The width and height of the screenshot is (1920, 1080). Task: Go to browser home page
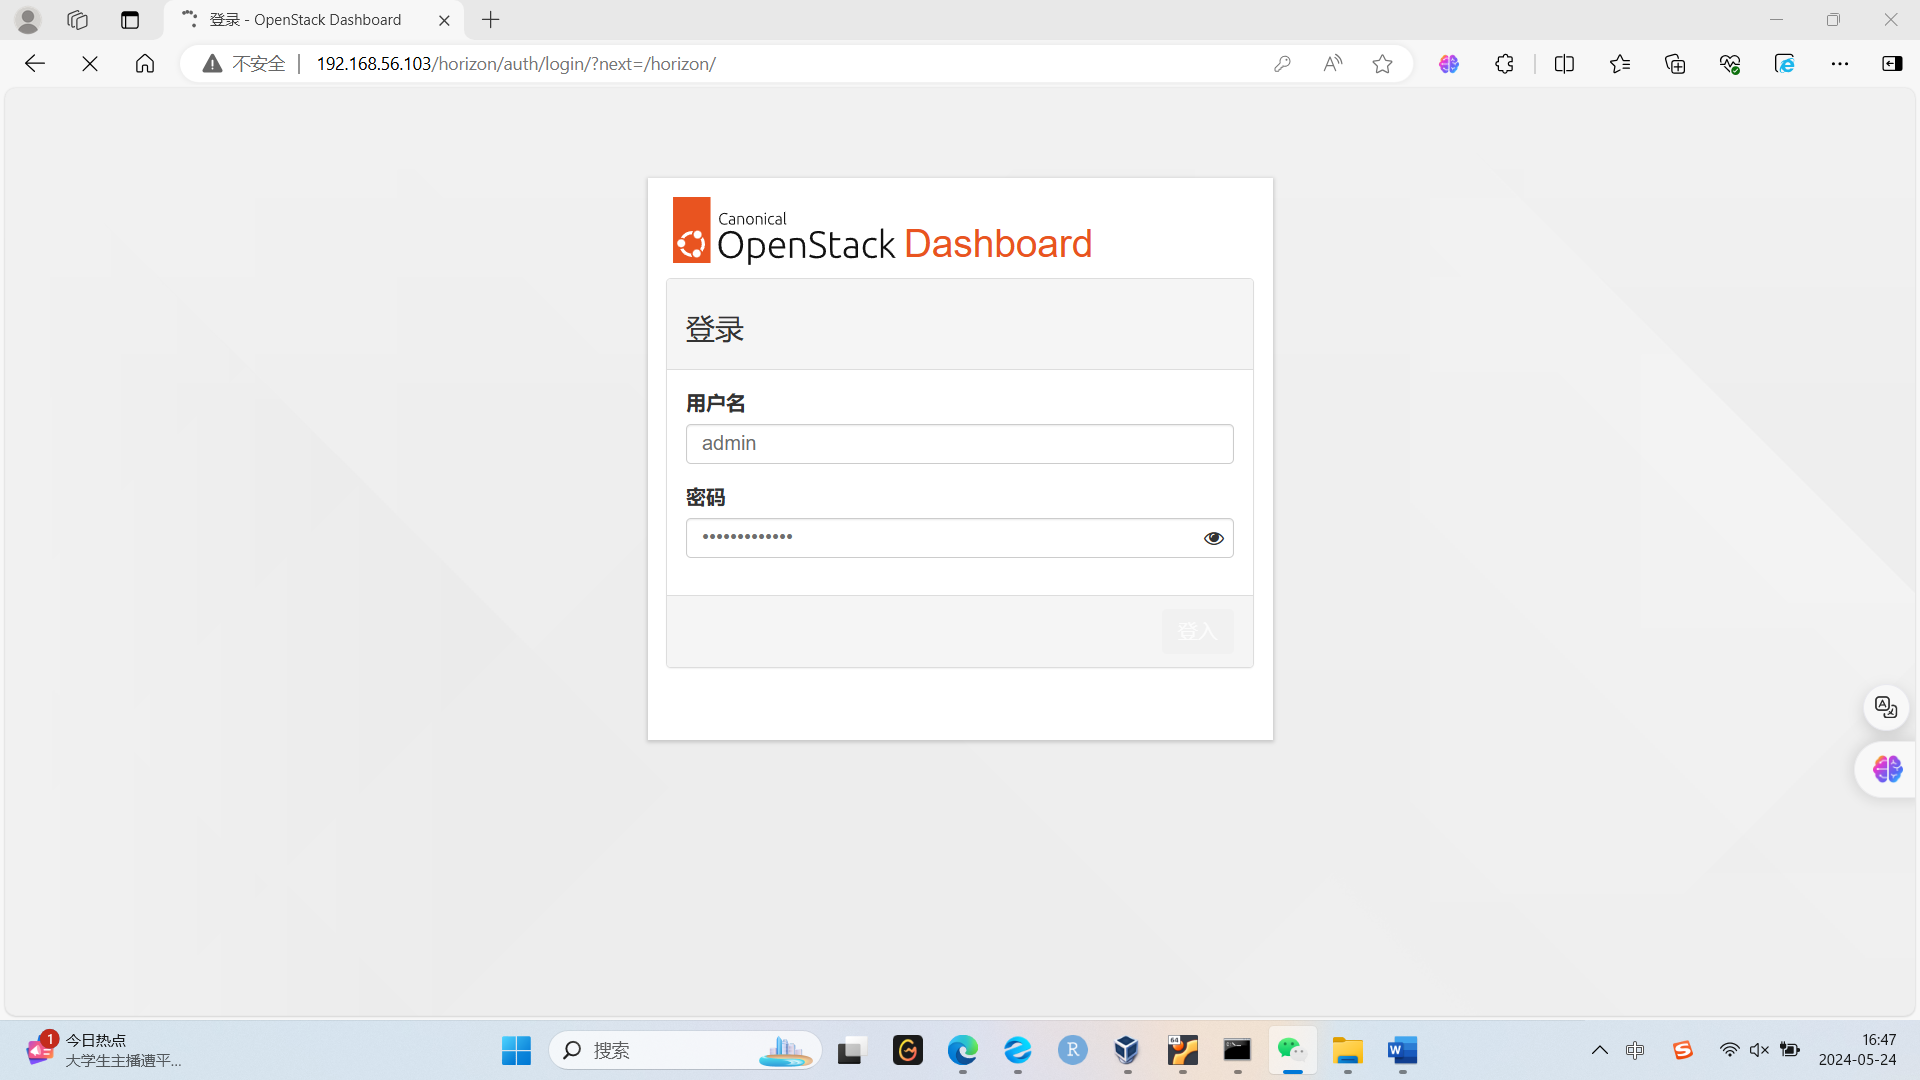click(145, 64)
